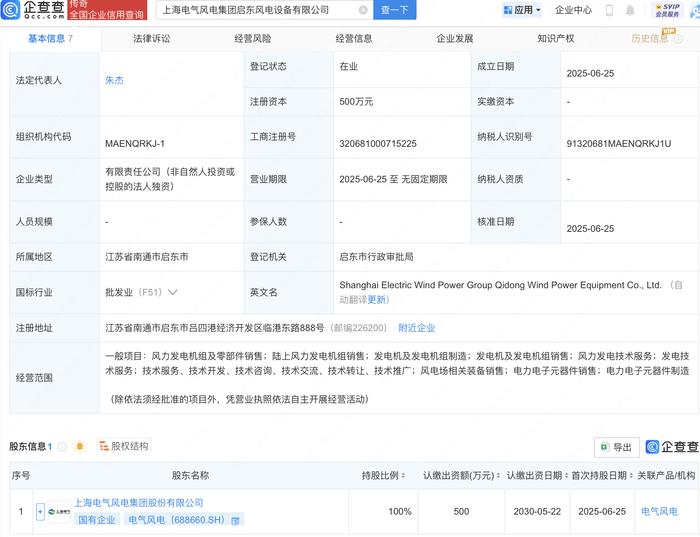Expand the 批发业 (F51) industry chevron
The image size is (700, 537).
pos(173,292)
